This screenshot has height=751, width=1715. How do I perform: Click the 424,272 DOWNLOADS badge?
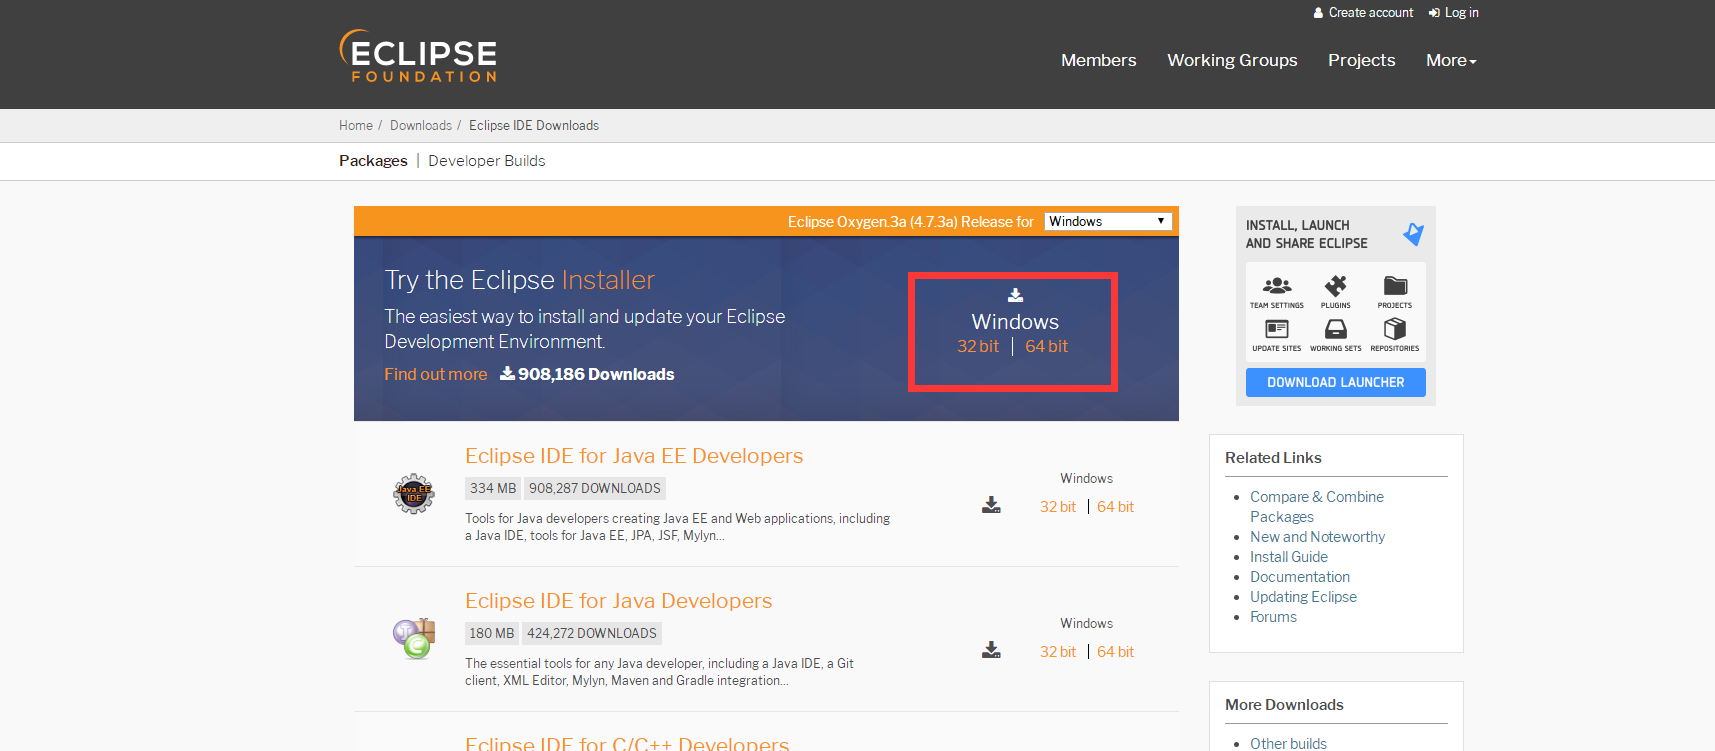point(592,633)
